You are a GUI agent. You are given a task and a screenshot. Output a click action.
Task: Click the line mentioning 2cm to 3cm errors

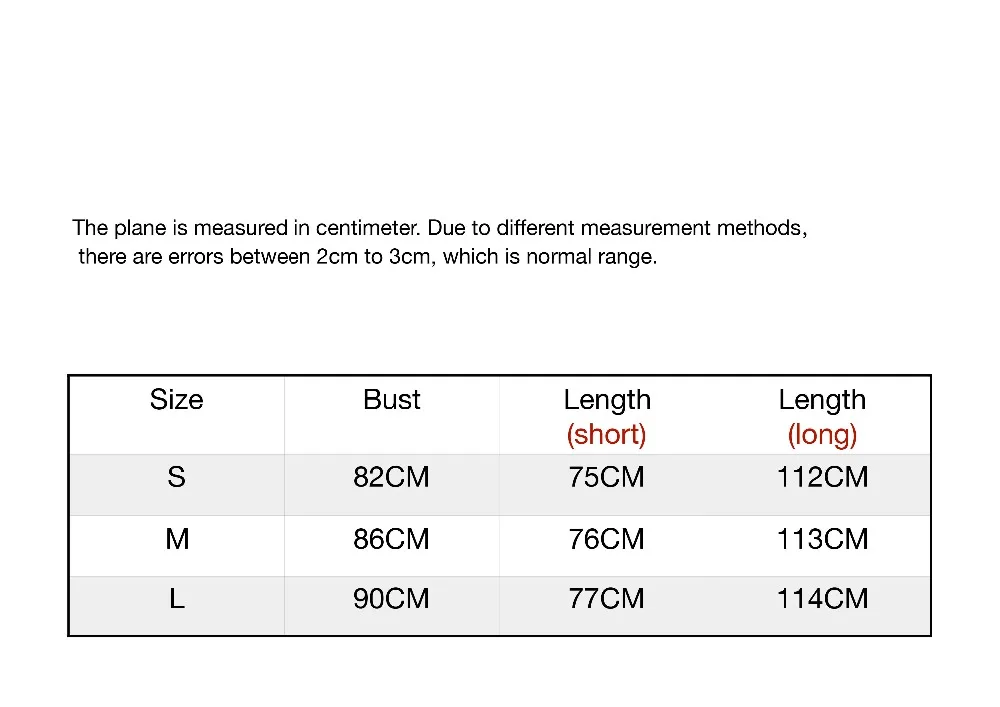[367, 256]
